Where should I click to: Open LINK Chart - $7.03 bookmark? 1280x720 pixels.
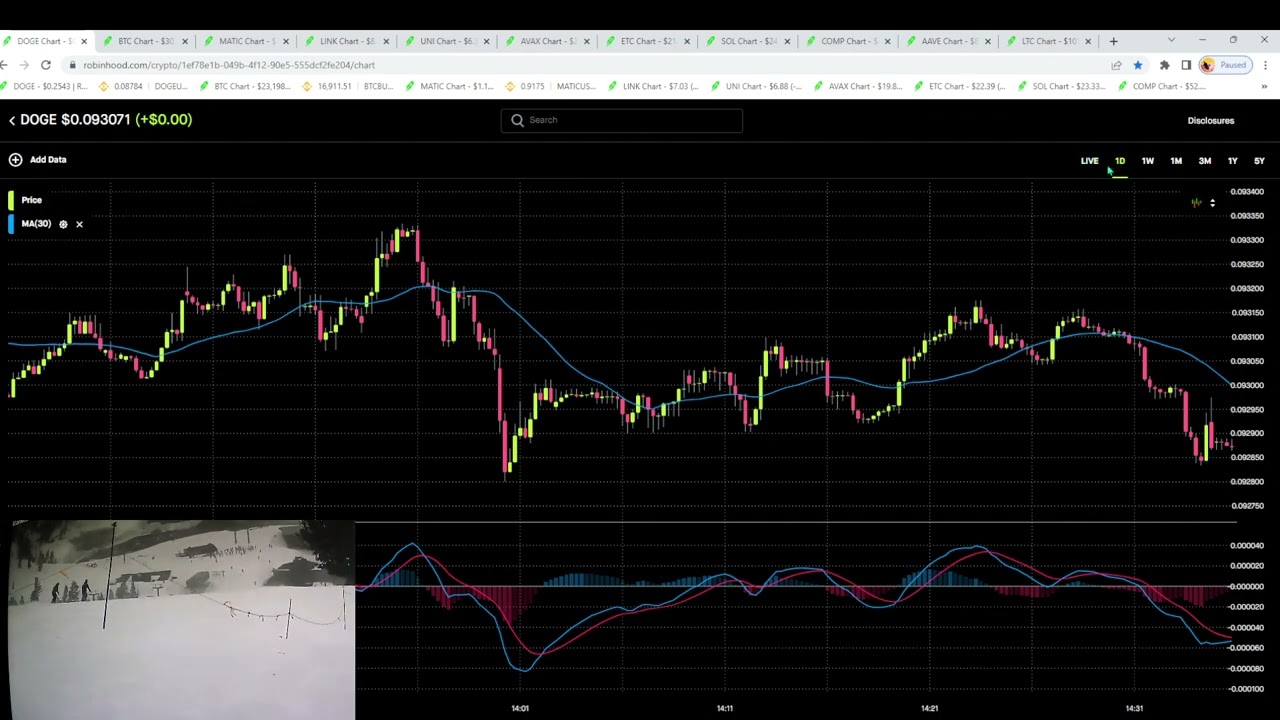click(x=652, y=87)
